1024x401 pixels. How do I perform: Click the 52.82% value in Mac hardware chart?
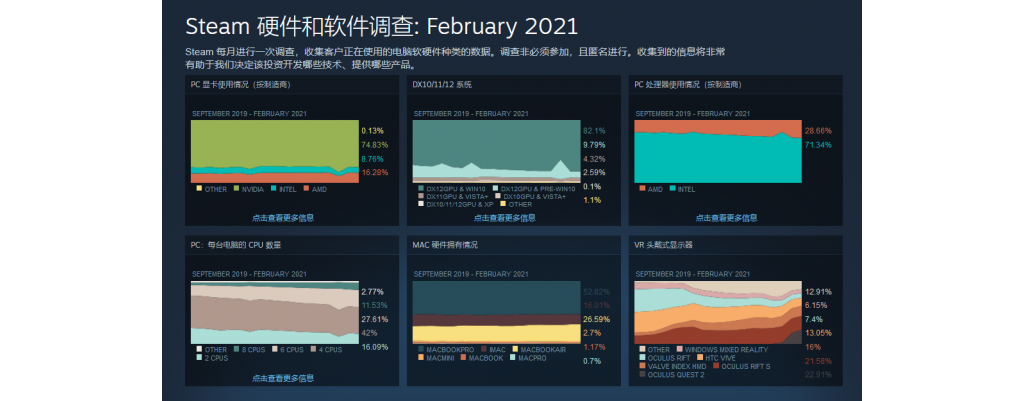point(596,291)
